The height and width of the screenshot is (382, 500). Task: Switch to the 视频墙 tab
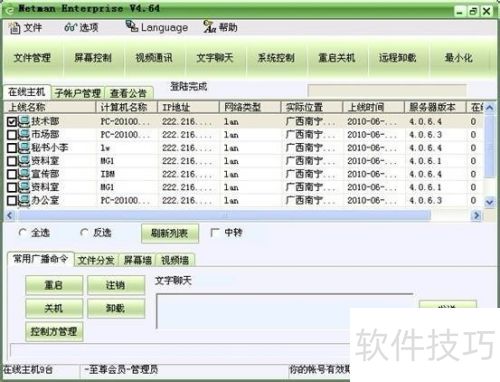175,260
